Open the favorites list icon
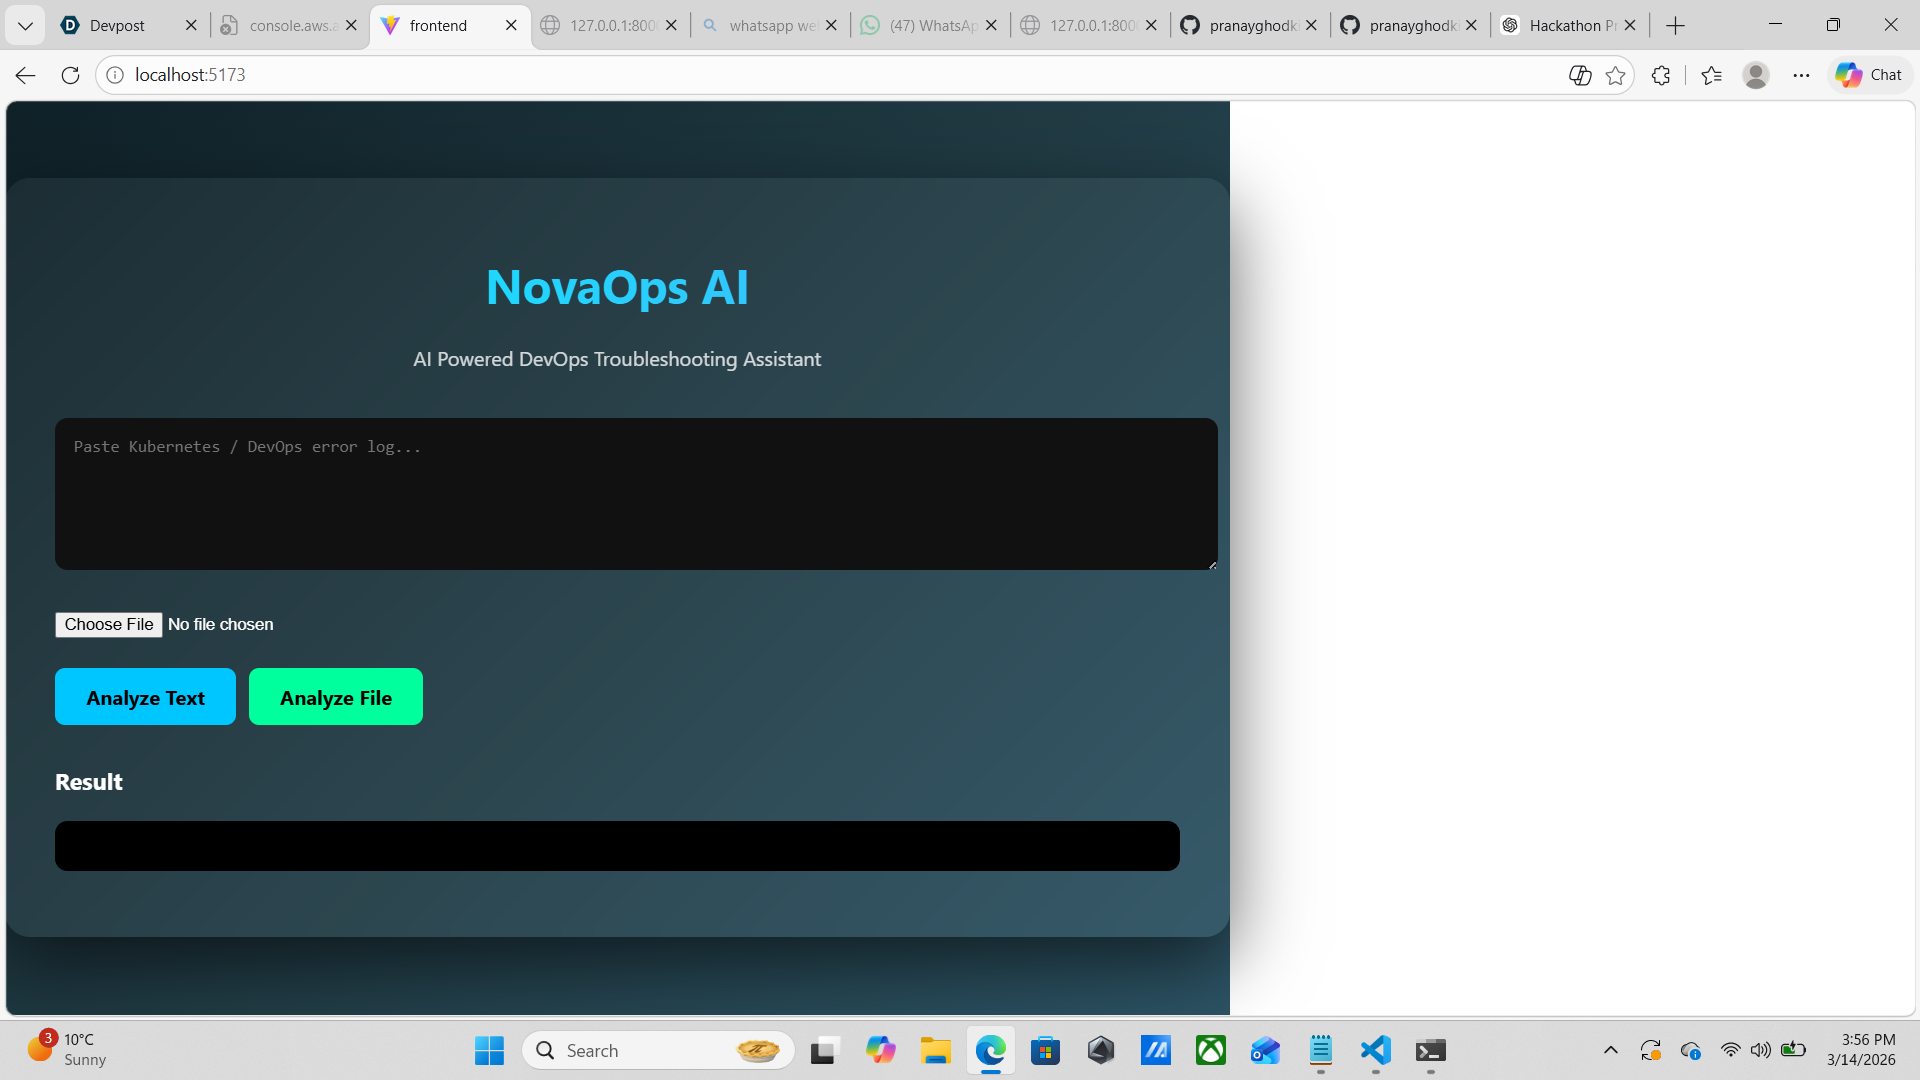Screen dimensions: 1920x1080 [1711, 75]
